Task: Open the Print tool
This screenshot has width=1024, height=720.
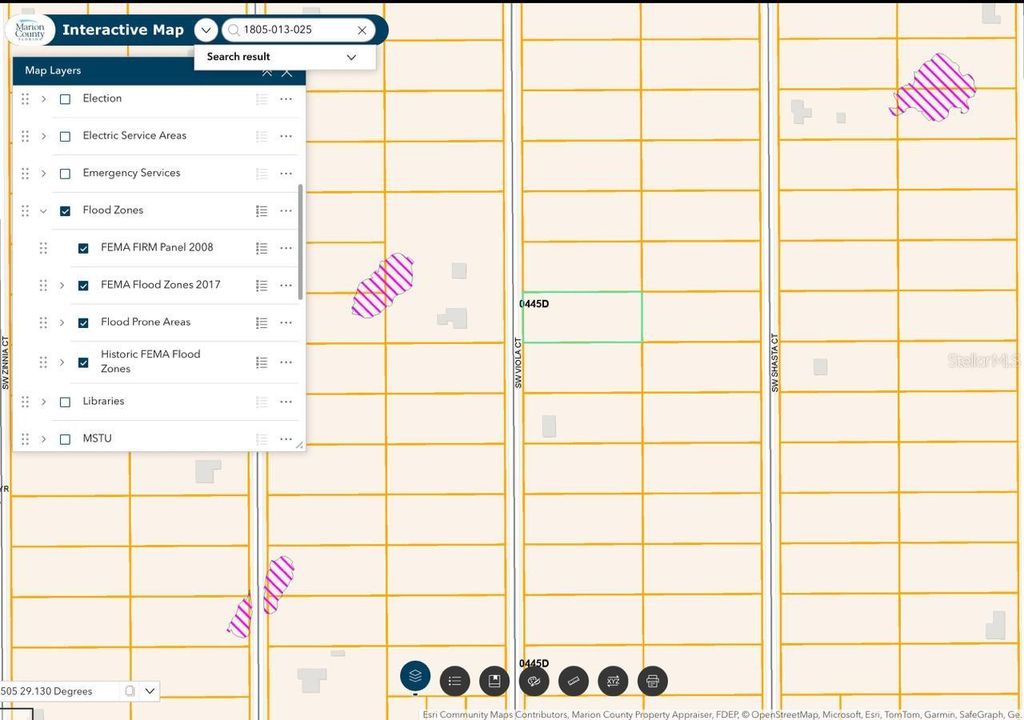Action: (x=652, y=681)
